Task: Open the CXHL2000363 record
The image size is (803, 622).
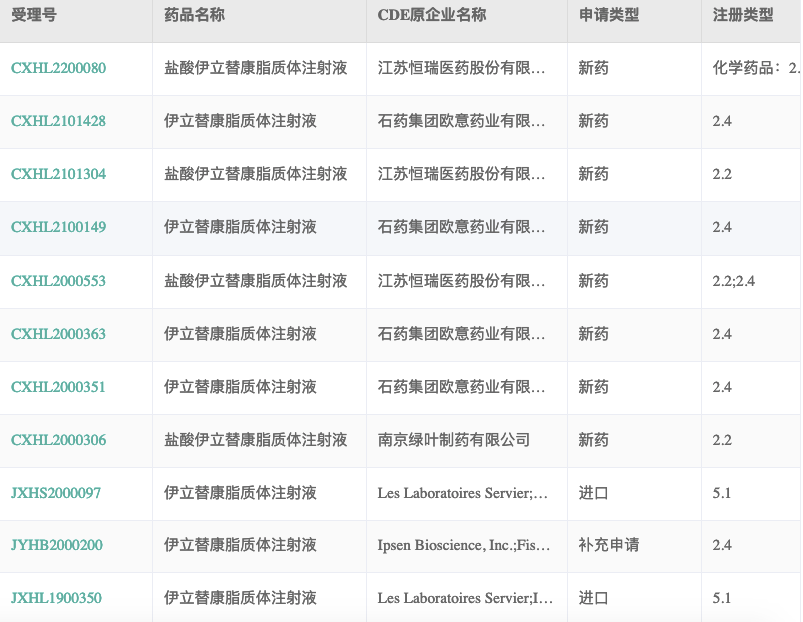Action: 58,334
